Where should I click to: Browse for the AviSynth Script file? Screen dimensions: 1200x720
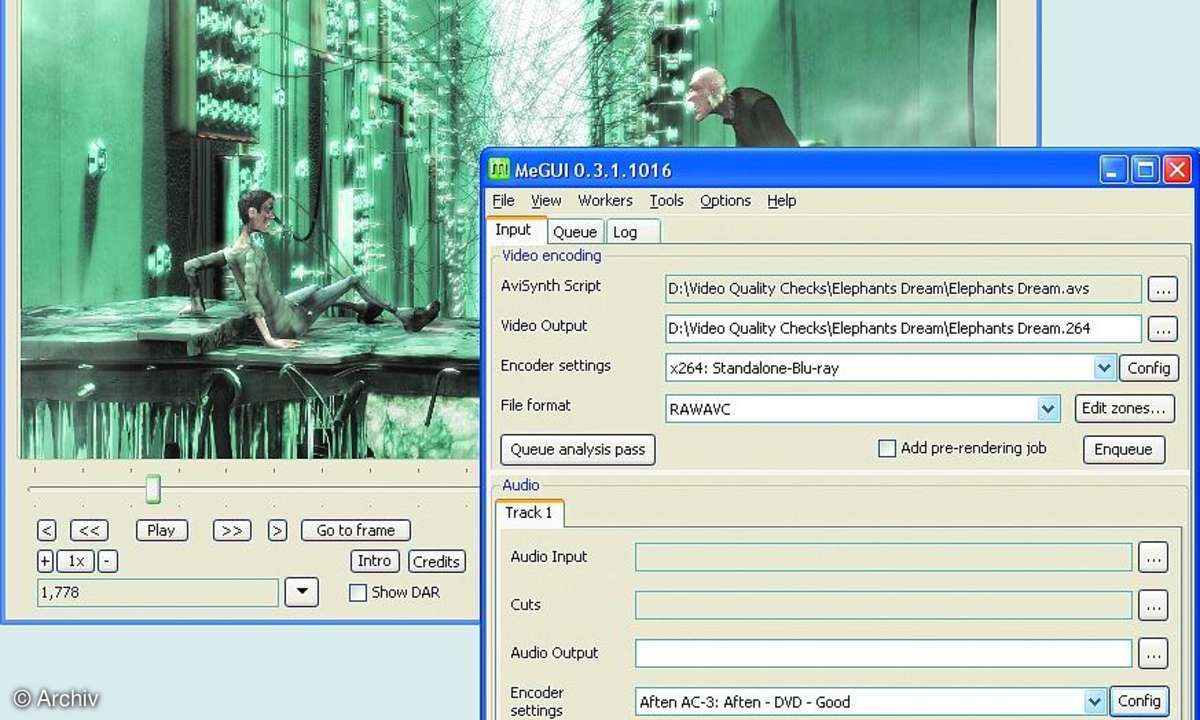coord(1162,289)
